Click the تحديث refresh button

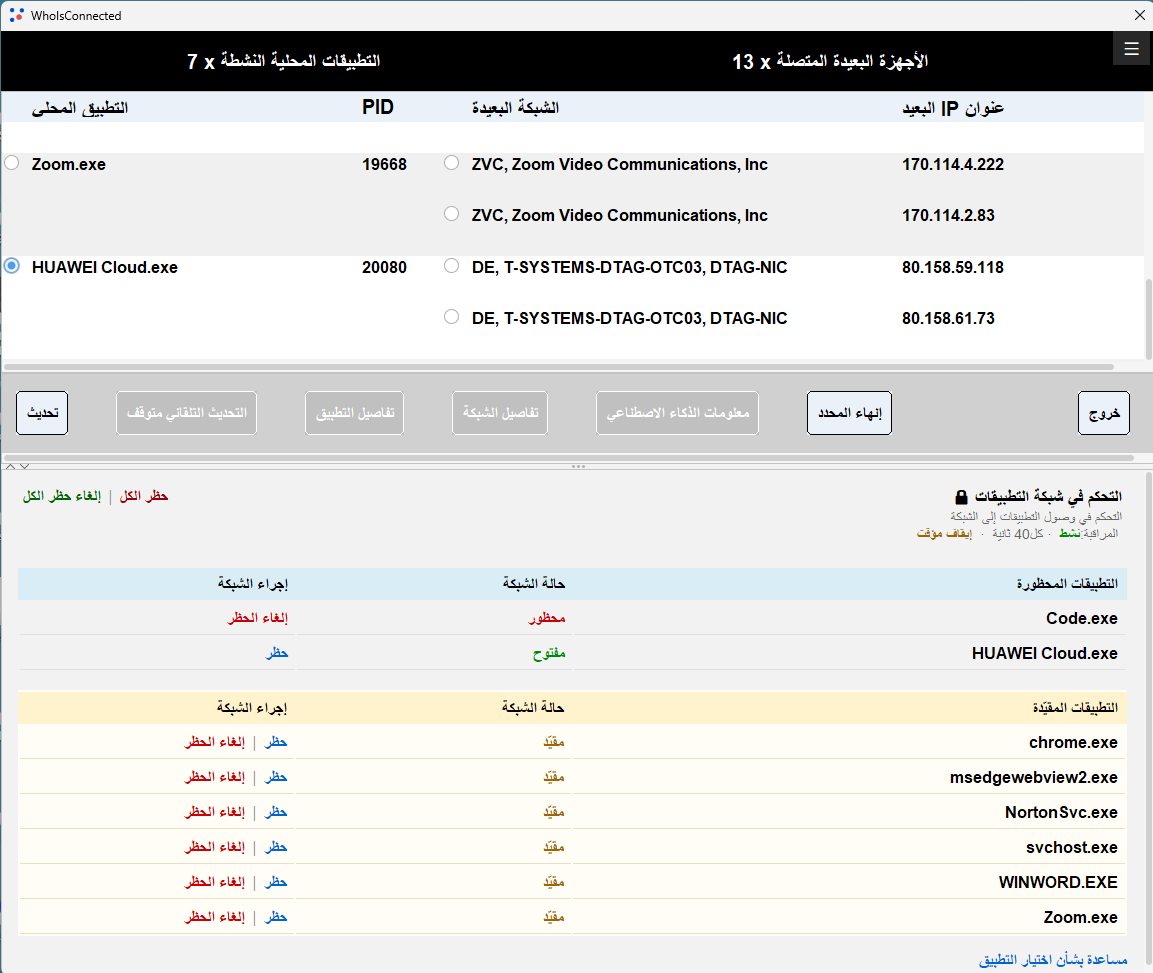click(42, 413)
